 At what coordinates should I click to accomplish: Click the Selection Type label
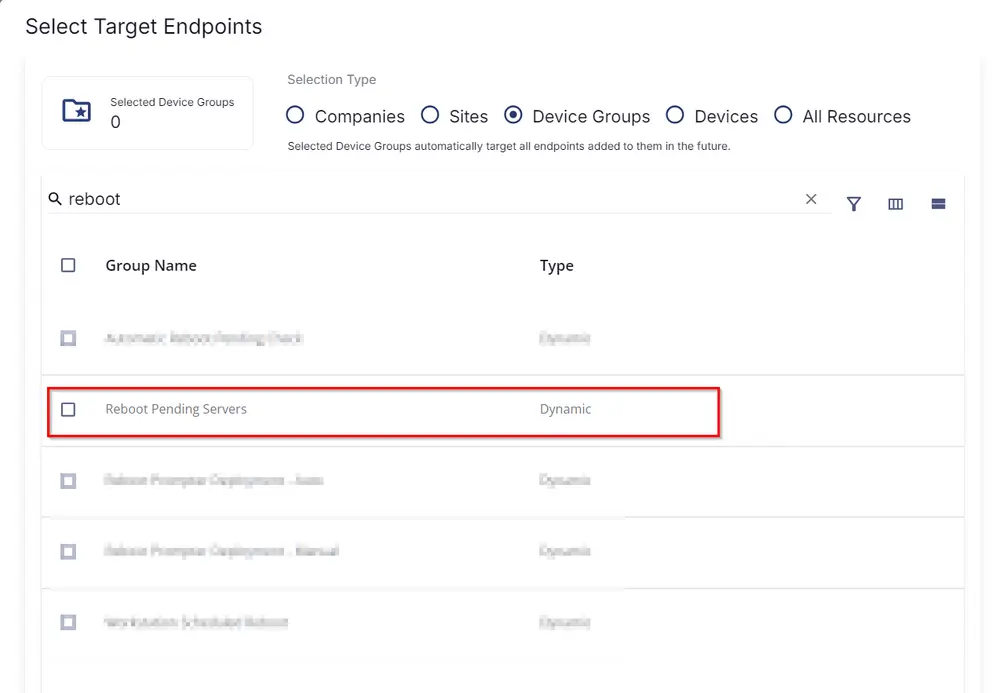coord(332,80)
